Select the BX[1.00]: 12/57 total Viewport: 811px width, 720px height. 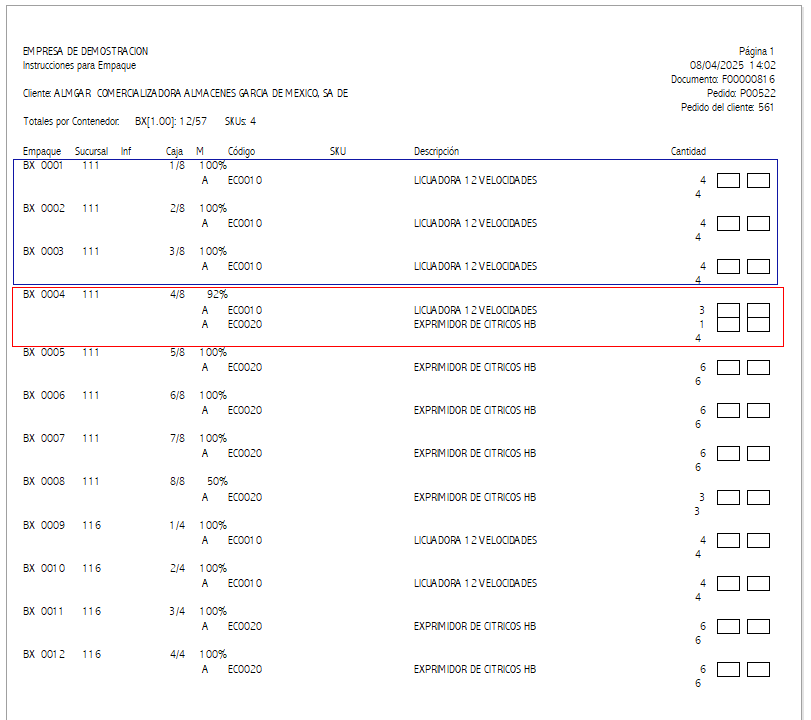coord(171,121)
